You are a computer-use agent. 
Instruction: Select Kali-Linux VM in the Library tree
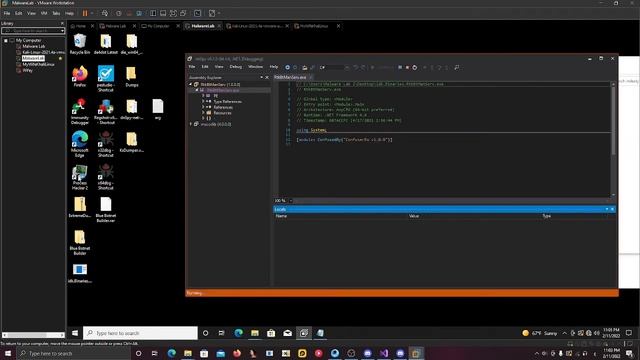[x=43, y=52]
